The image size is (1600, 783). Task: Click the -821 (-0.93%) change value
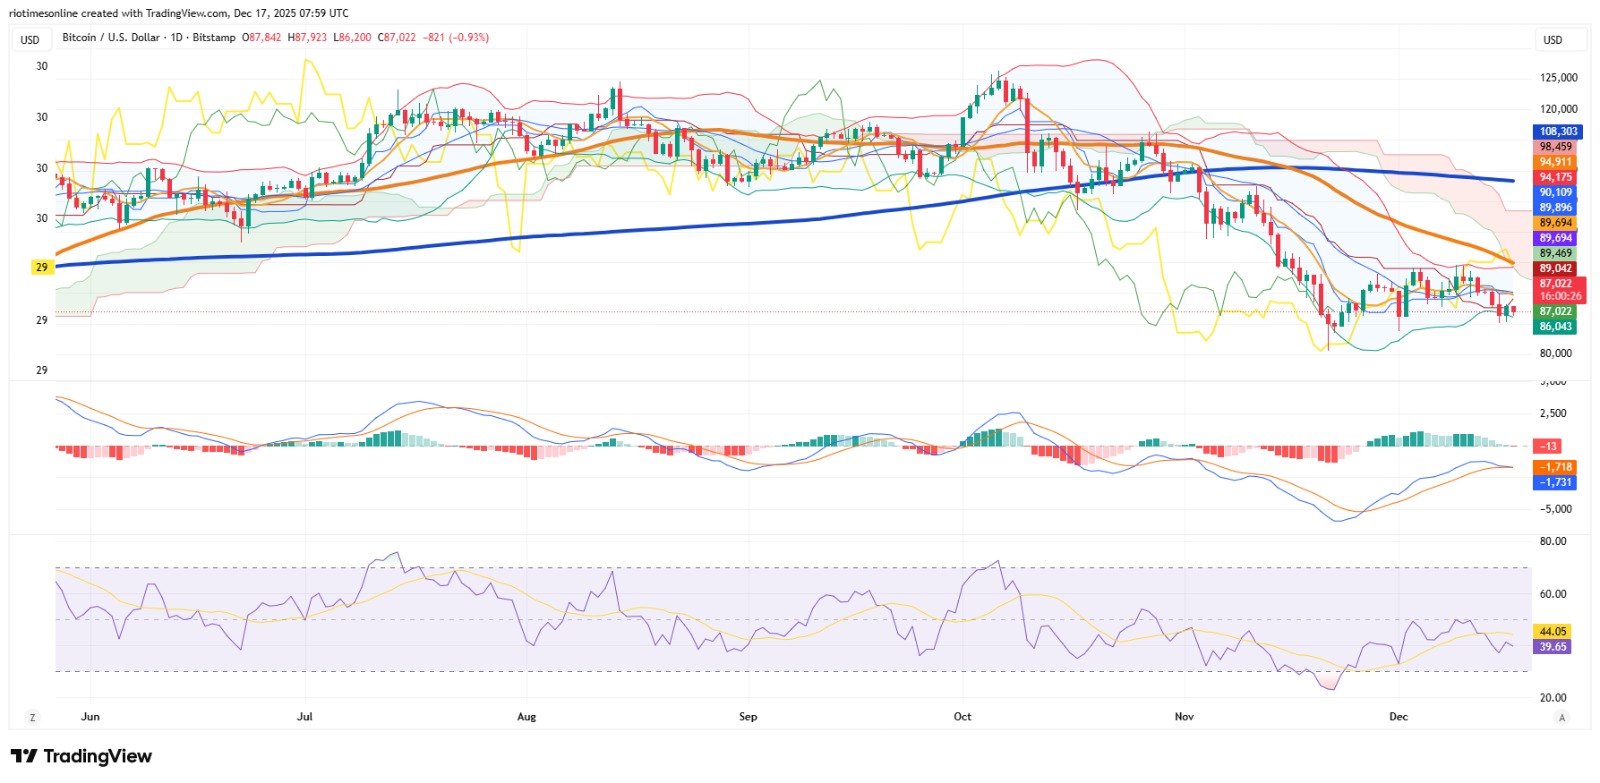456,37
